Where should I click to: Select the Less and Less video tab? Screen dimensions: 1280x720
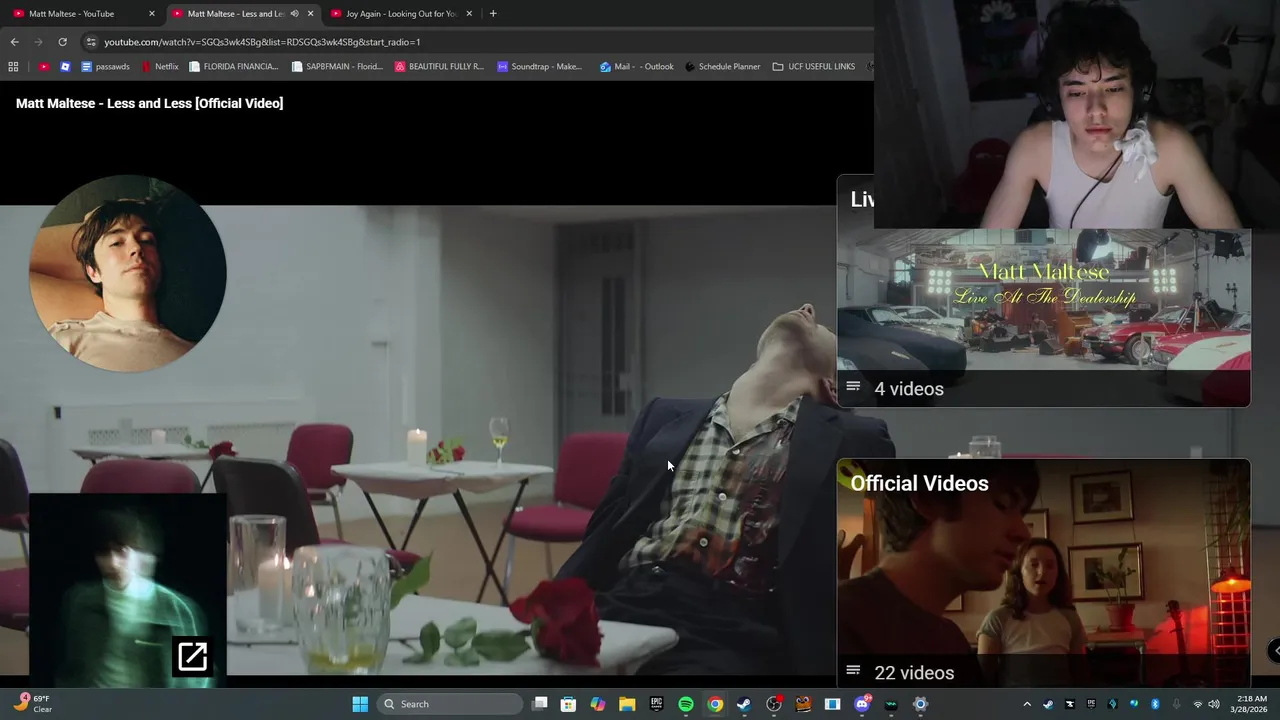(235, 14)
